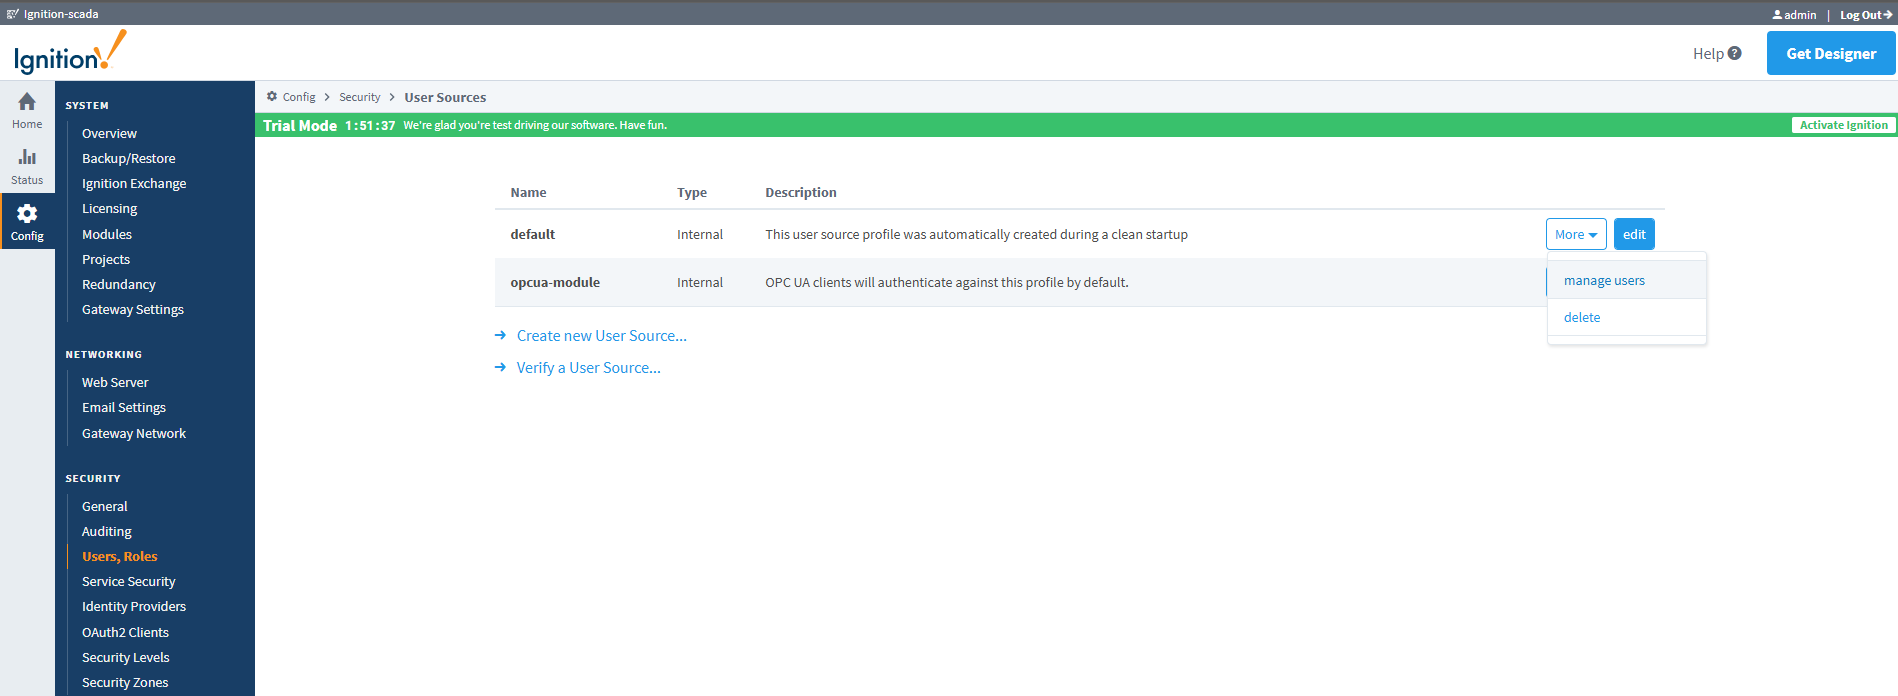Open Service Security in the sidebar
This screenshot has width=1898, height=696.
click(128, 581)
